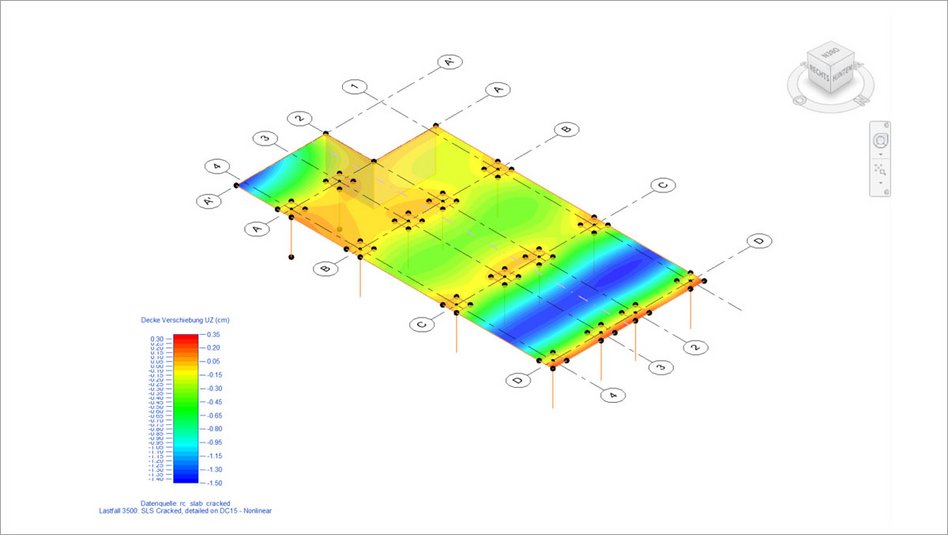Select the lower-left grid bubble B
The height and width of the screenshot is (535, 948).
325,268
